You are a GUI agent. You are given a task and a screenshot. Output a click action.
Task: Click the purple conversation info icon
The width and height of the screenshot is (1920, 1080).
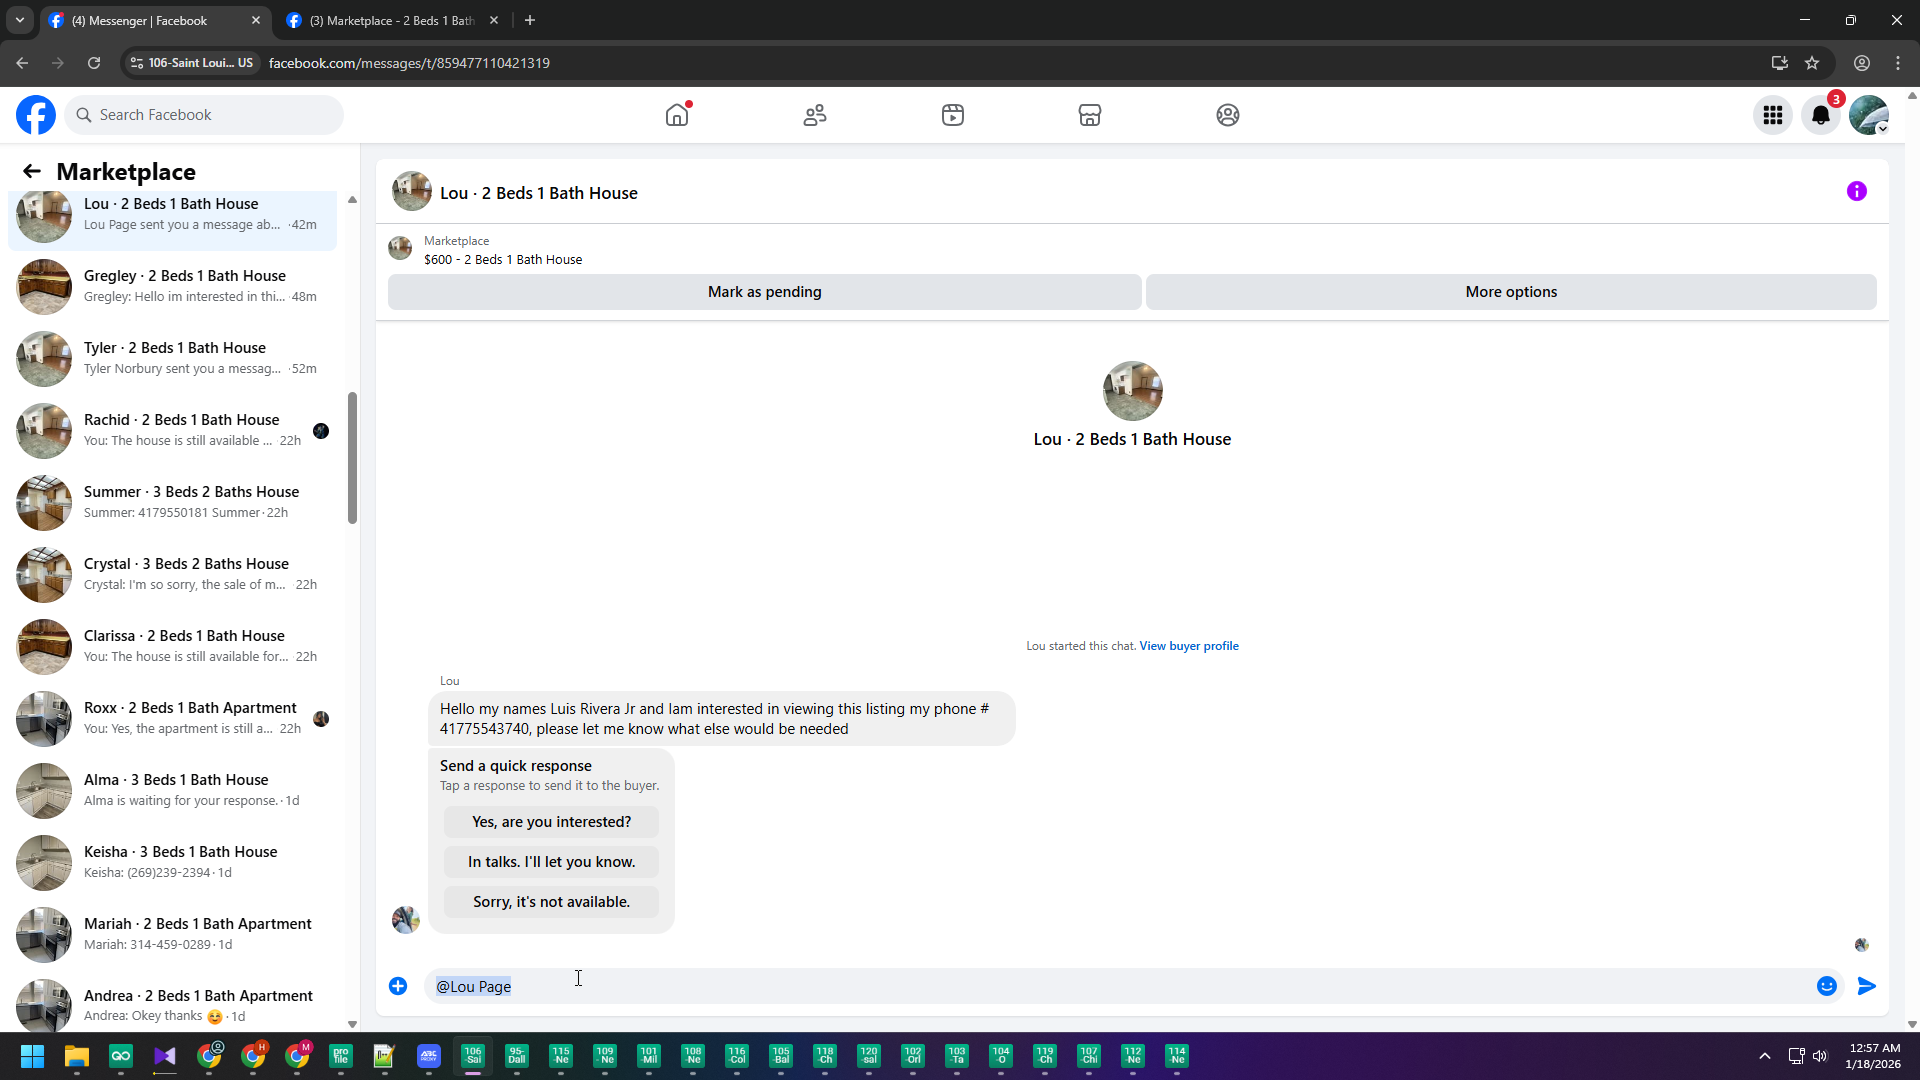tap(1857, 191)
